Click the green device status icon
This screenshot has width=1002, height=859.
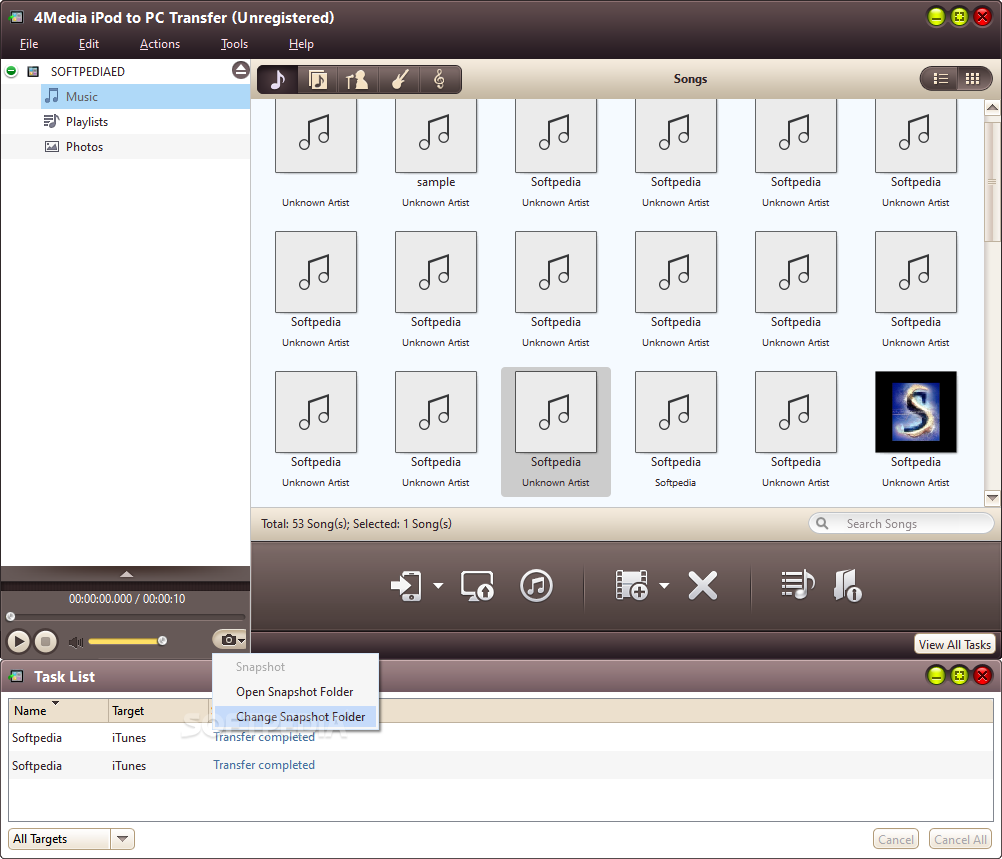tap(12, 71)
